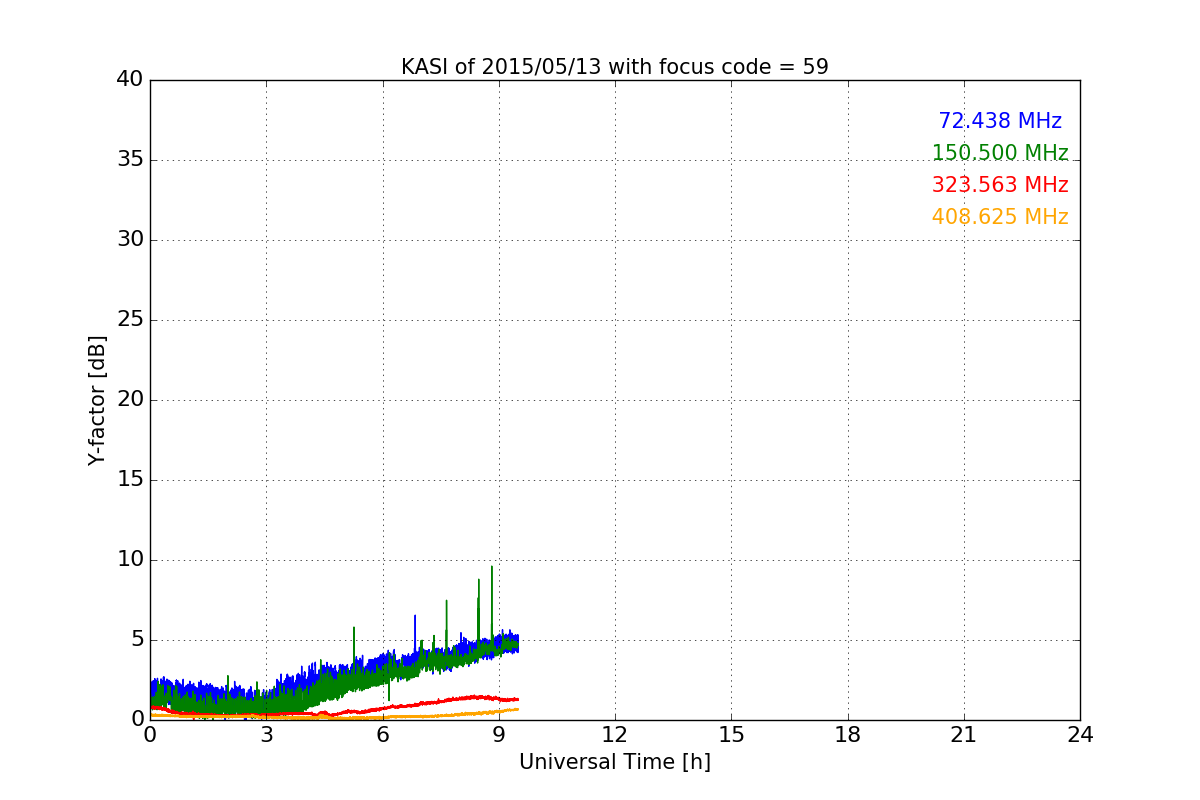Click x-axis tick label 18
The height and width of the screenshot is (800, 1200).
tap(847, 734)
